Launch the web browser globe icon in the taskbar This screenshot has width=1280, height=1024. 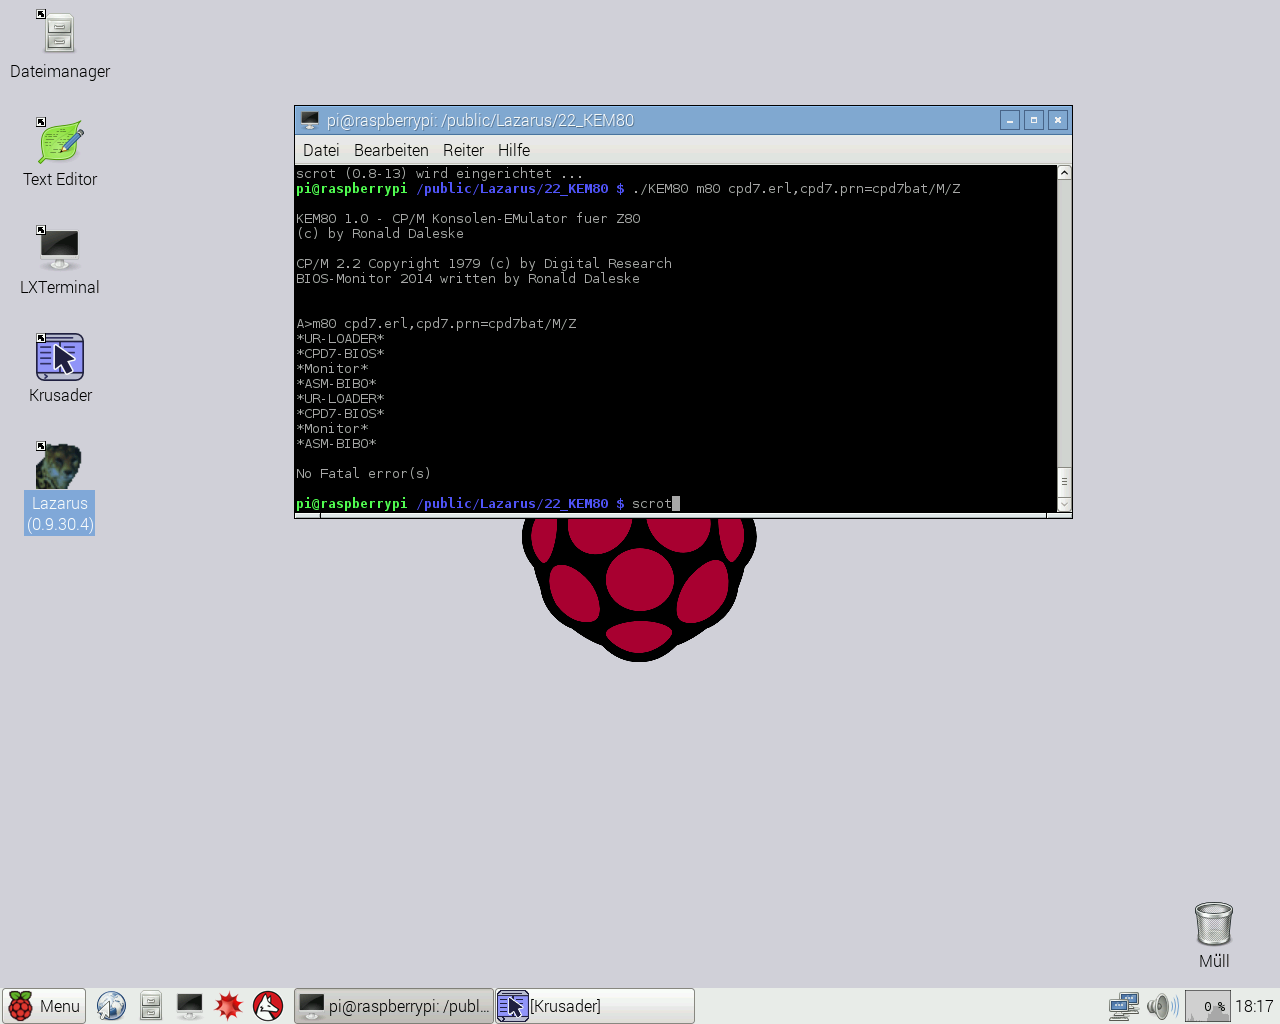click(111, 1006)
